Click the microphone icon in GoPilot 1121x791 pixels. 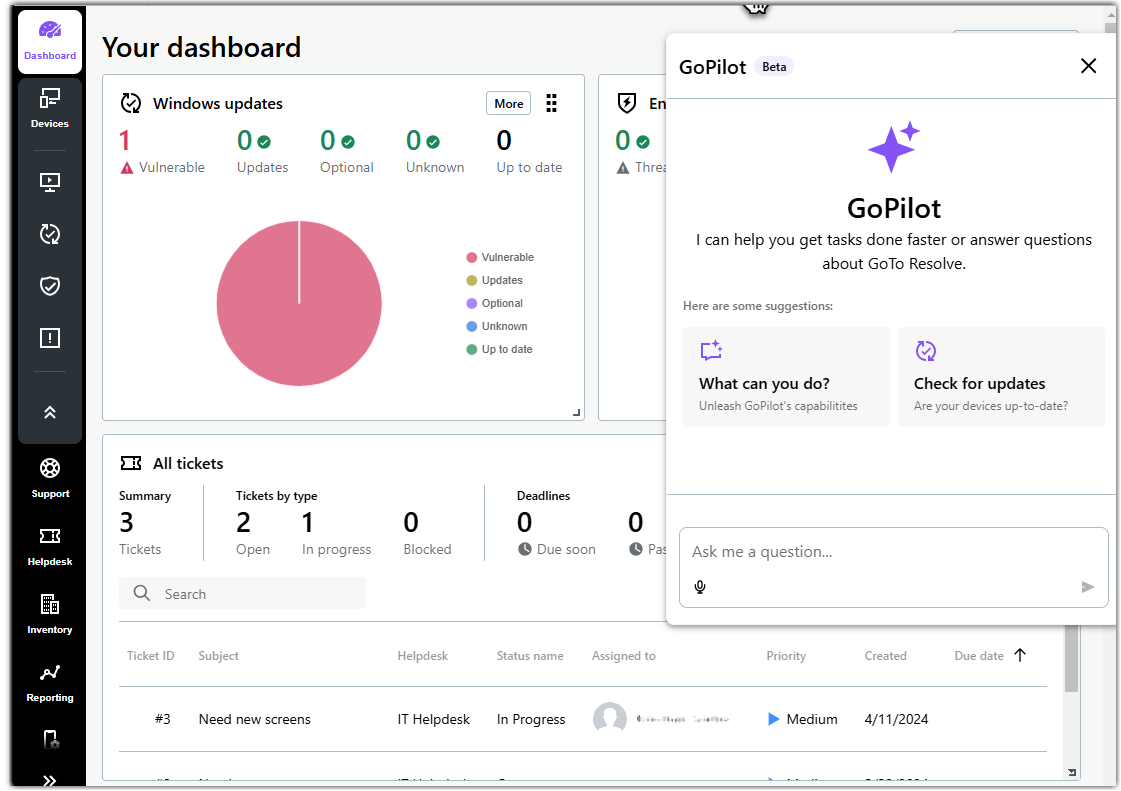(700, 587)
